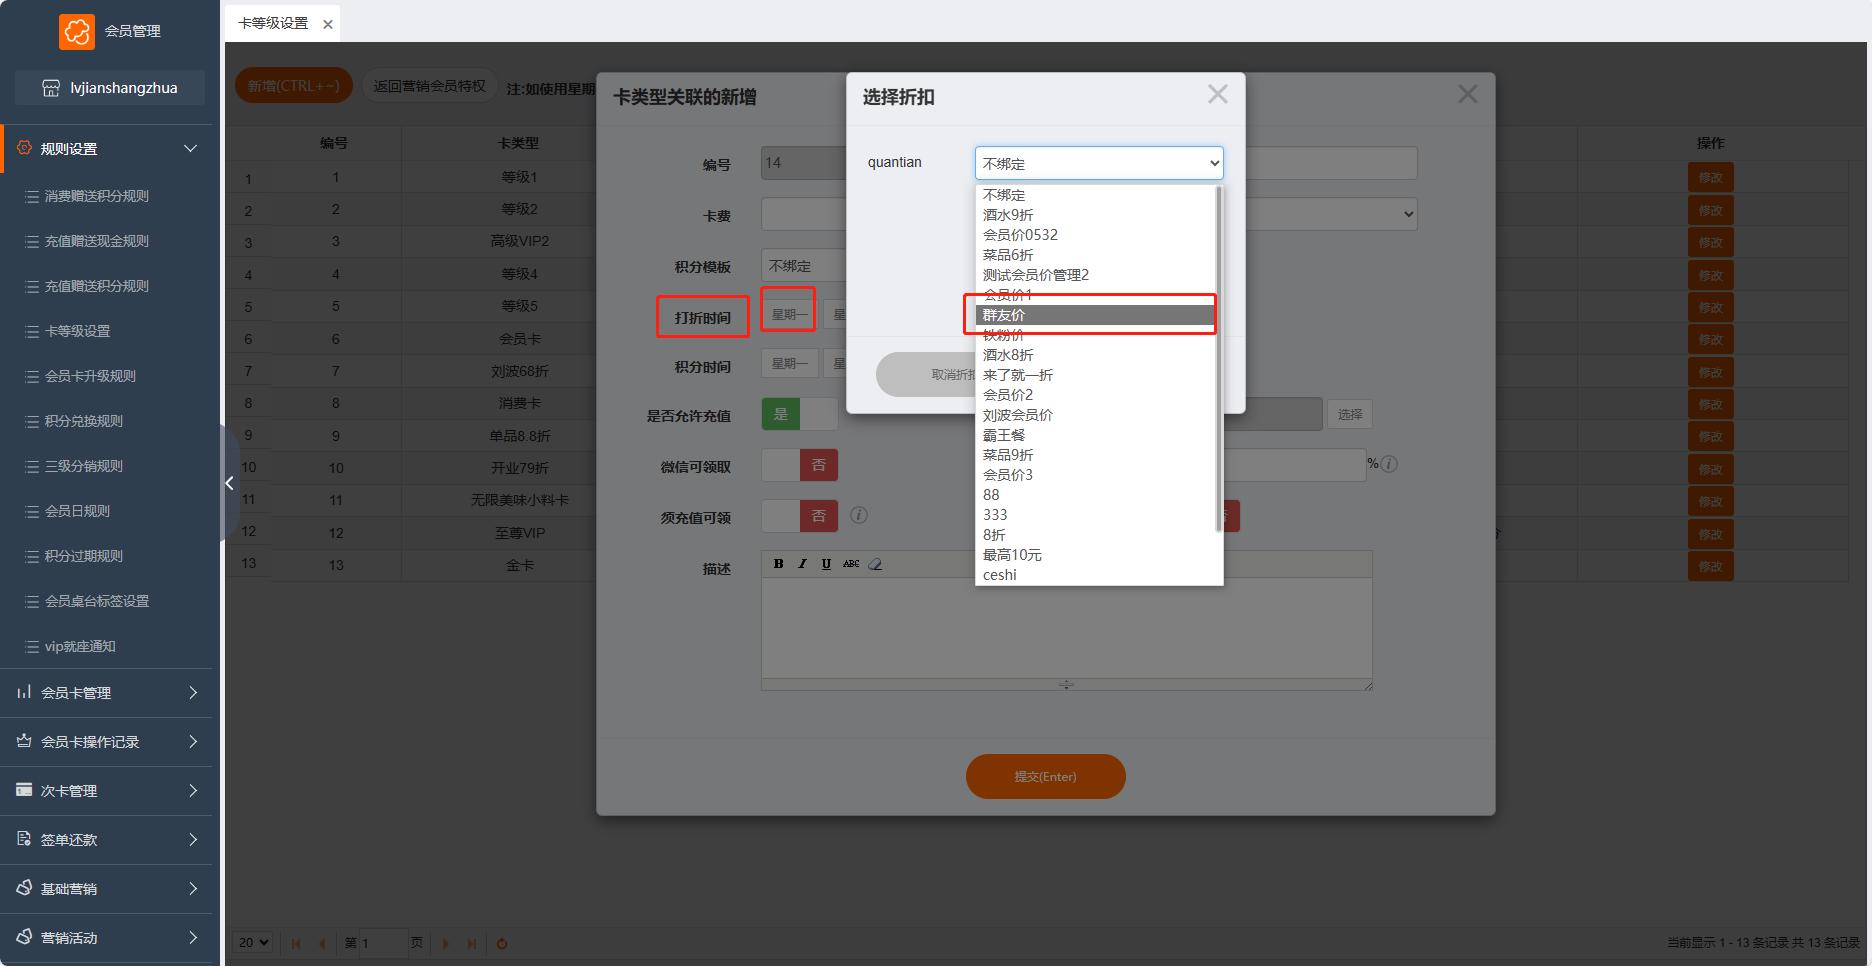
Task: Apply underline in the description editor
Action: pyautogui.click(x=826, y=564)
